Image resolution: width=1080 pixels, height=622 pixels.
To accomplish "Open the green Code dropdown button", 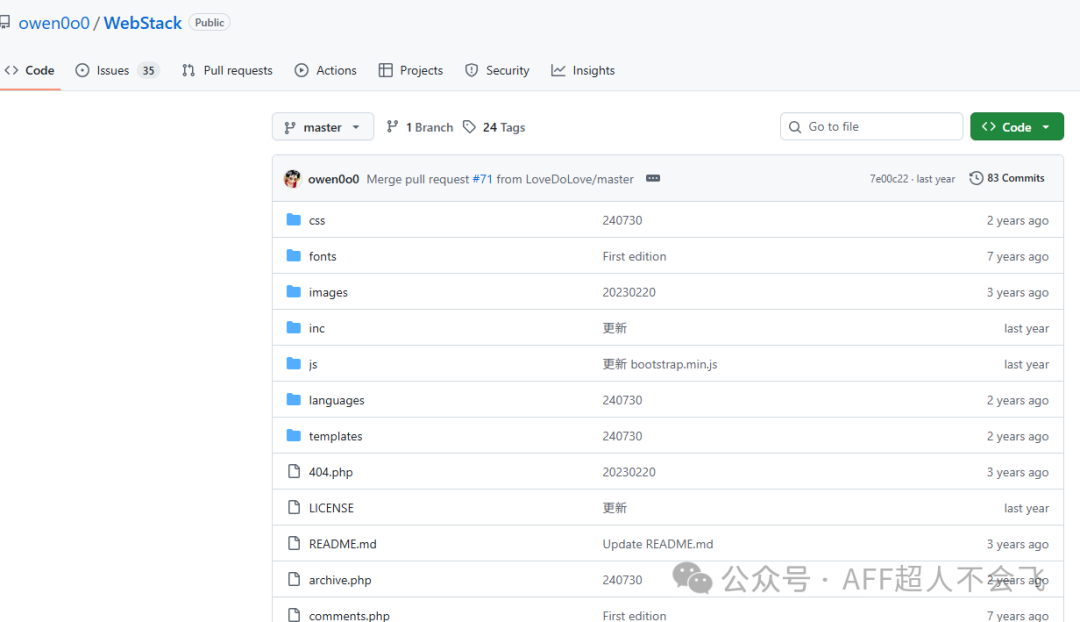I will click(1017, 127).
